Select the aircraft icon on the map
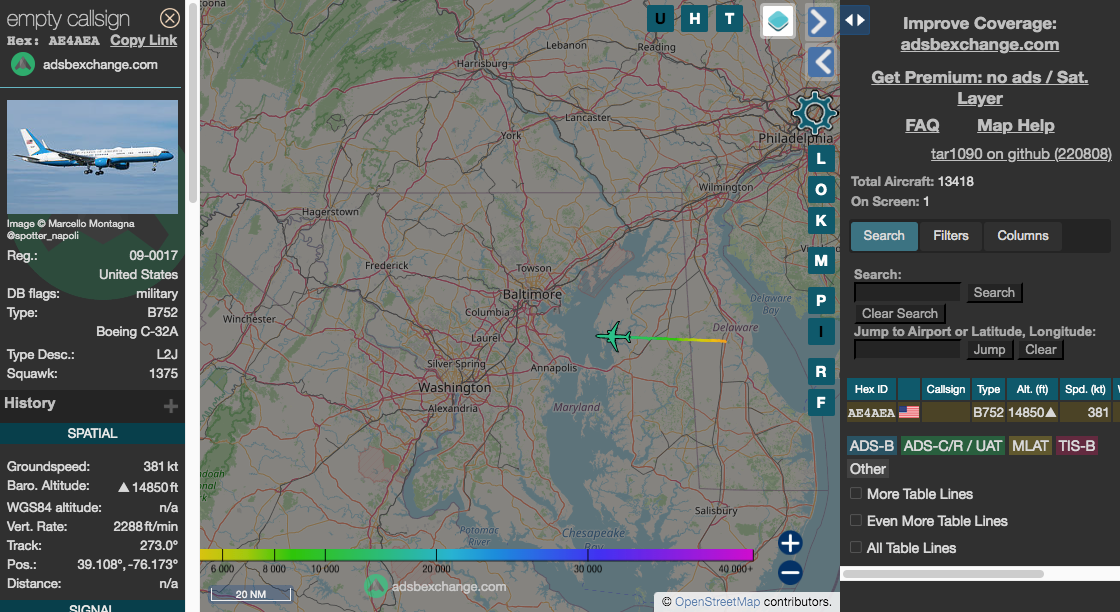The height and width of the screenshot is (612, 1120). coord(614,336)
